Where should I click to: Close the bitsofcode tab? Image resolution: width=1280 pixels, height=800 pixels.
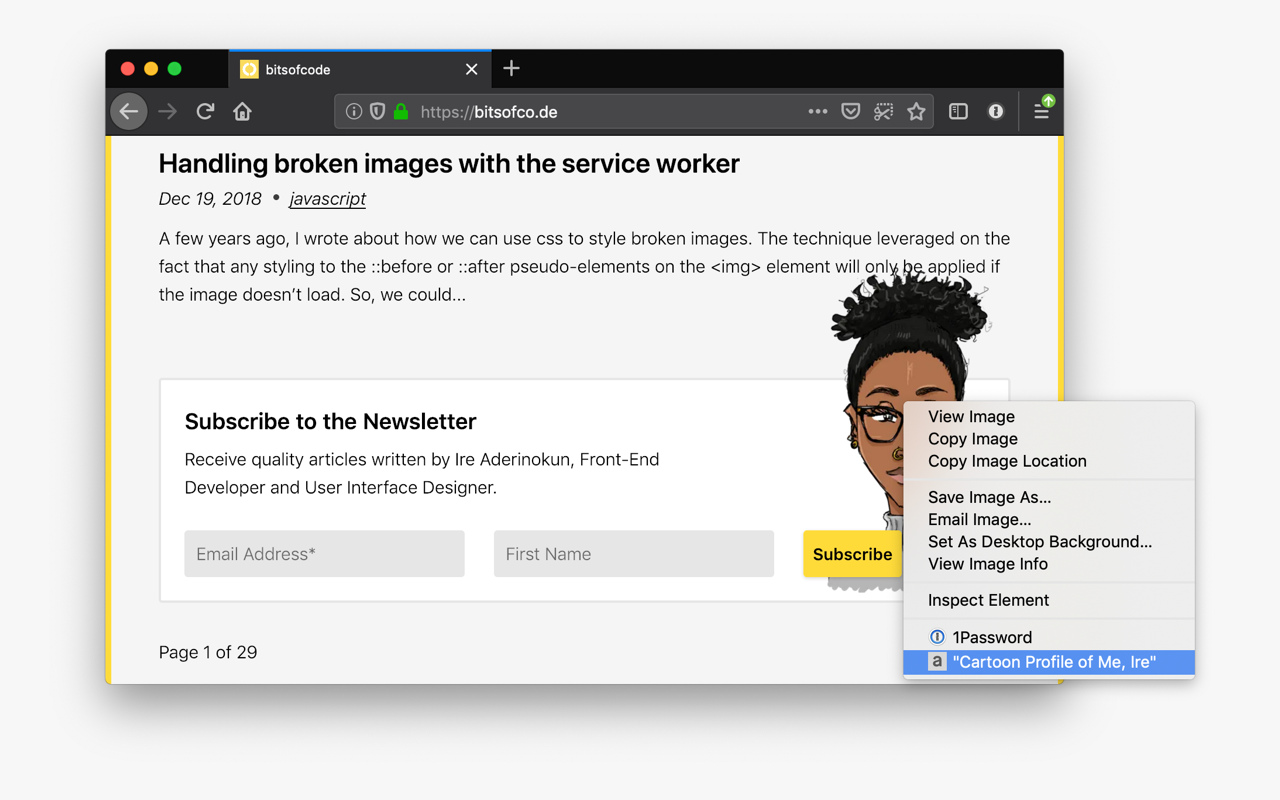472,69
